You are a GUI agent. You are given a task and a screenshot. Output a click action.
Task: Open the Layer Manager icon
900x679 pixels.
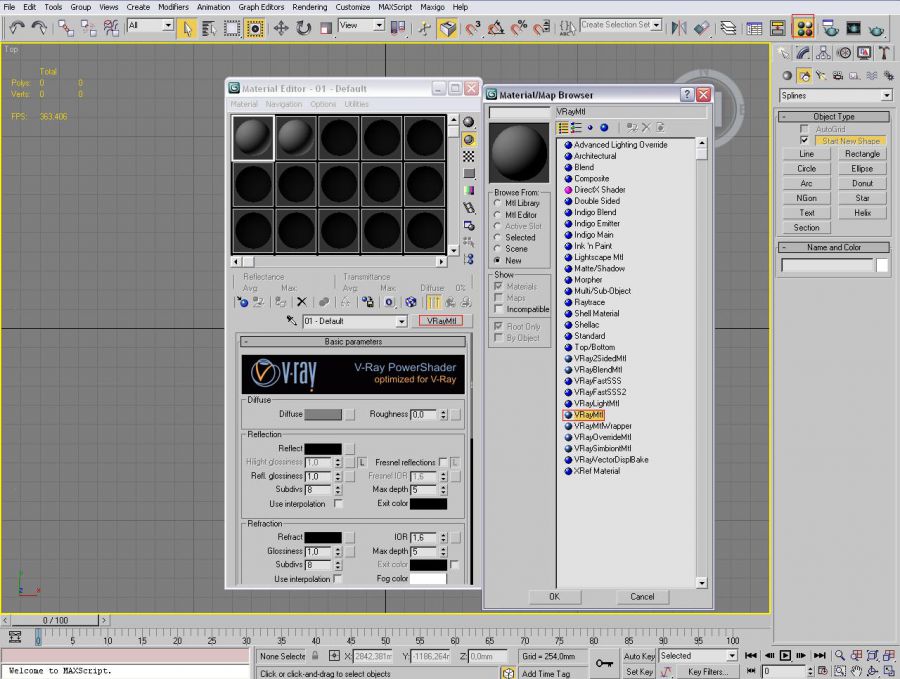pos(728,28)
